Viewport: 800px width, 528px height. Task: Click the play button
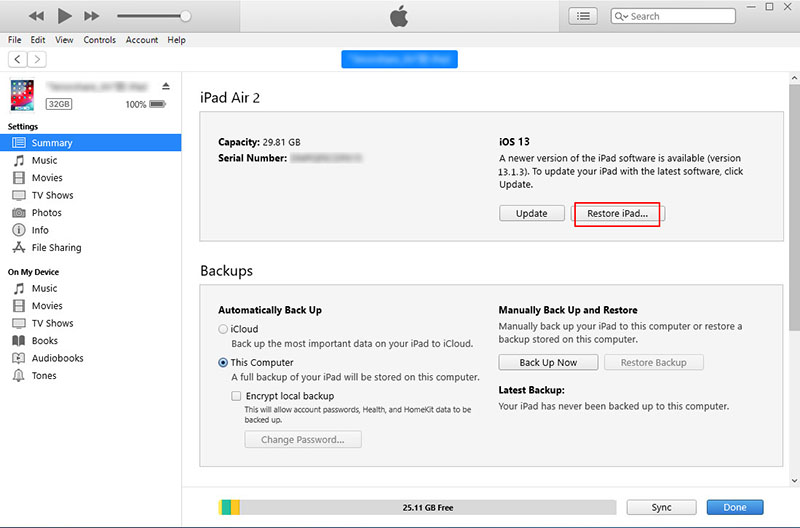[x=64, y=16]
